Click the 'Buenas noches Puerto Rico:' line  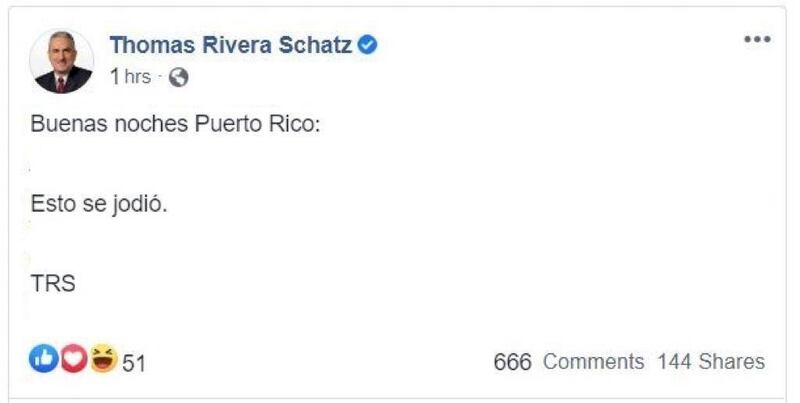(174, 131)
